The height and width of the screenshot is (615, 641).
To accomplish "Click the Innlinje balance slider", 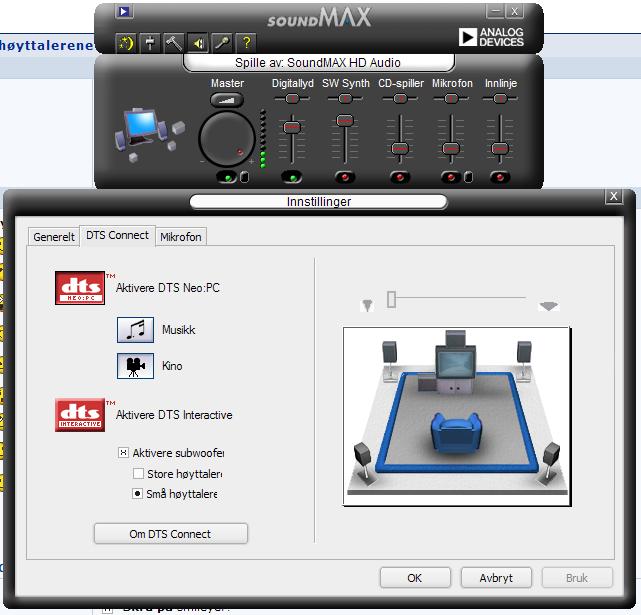I will coord(500,99).
